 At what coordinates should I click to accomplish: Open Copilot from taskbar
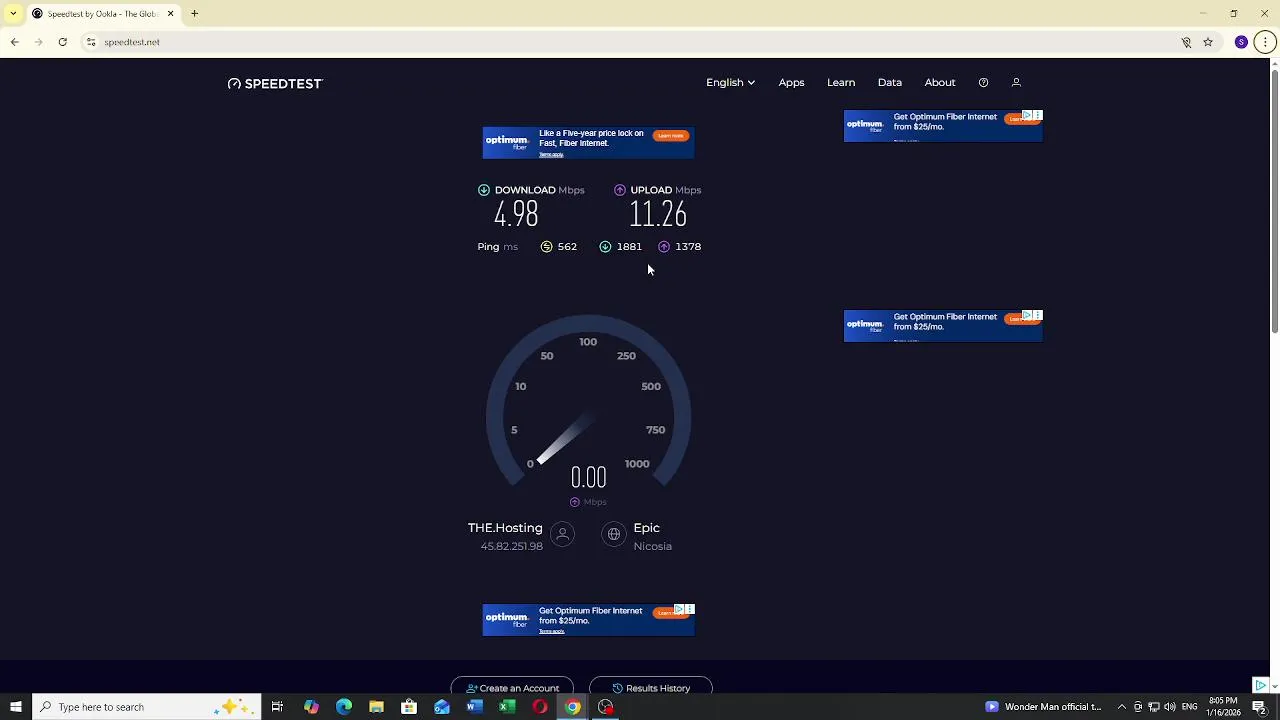pos(311,707)
